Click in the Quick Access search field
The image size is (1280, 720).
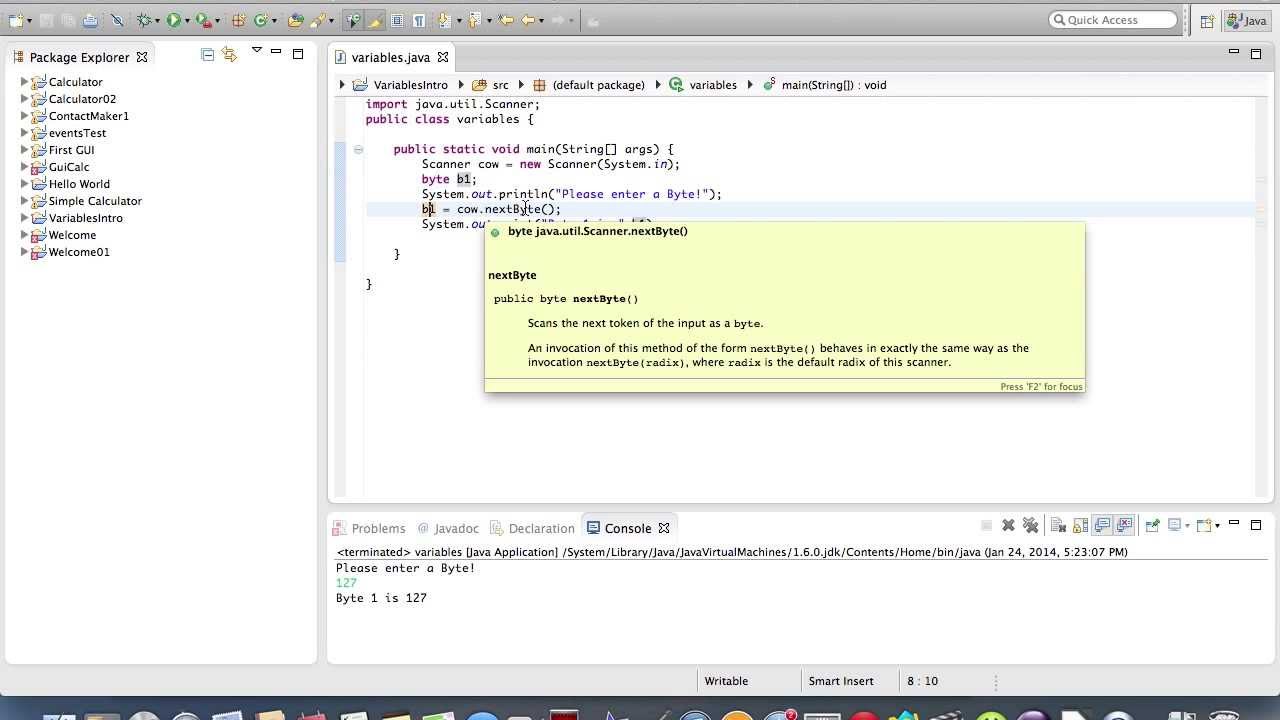tap(1113, 20)
